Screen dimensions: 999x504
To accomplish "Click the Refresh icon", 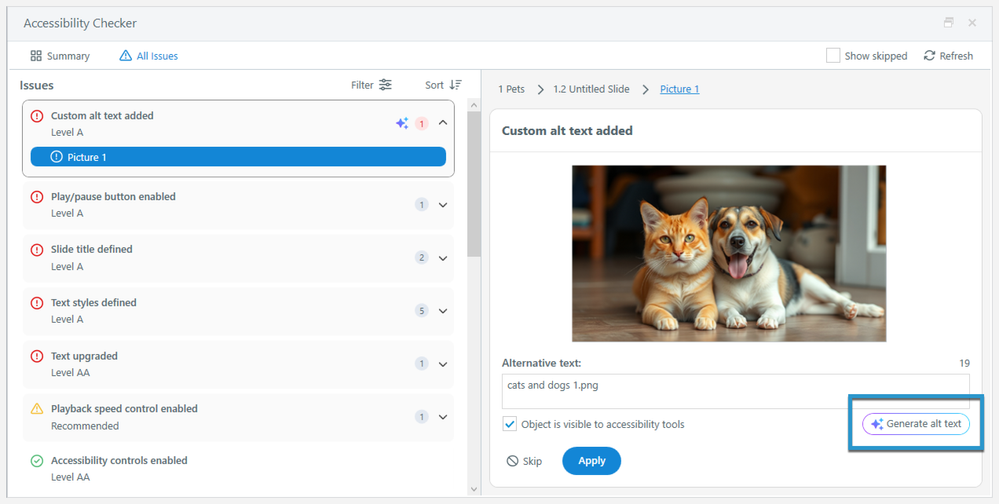I will [x=930, y=56].
